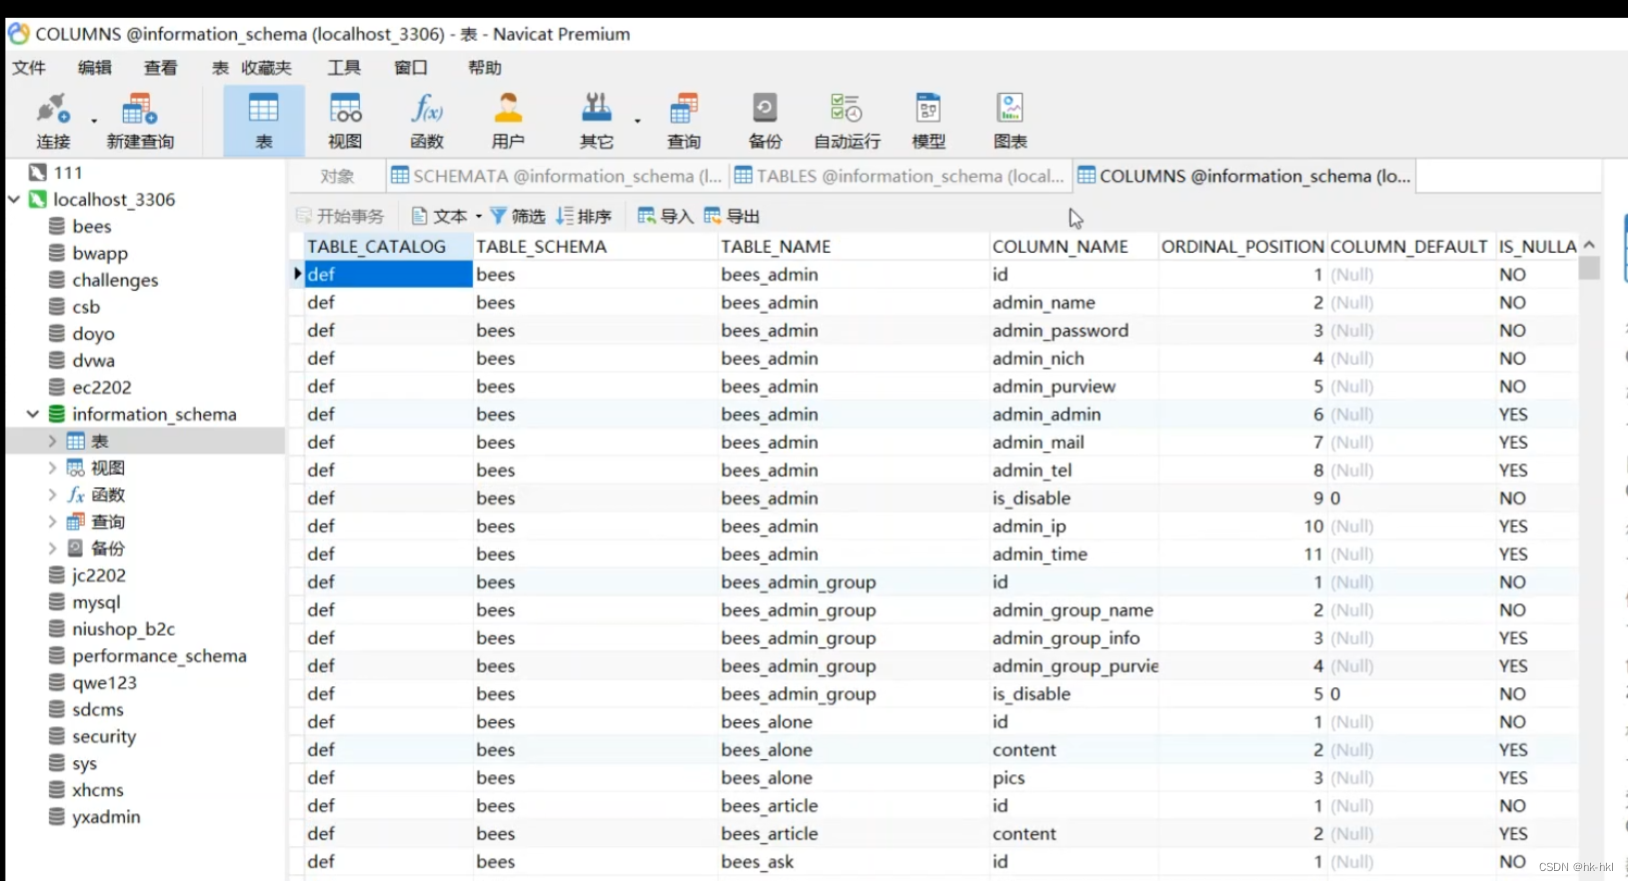Open the Text (文本) dropdown
The image size is (1628, 881).
point(446,216)
